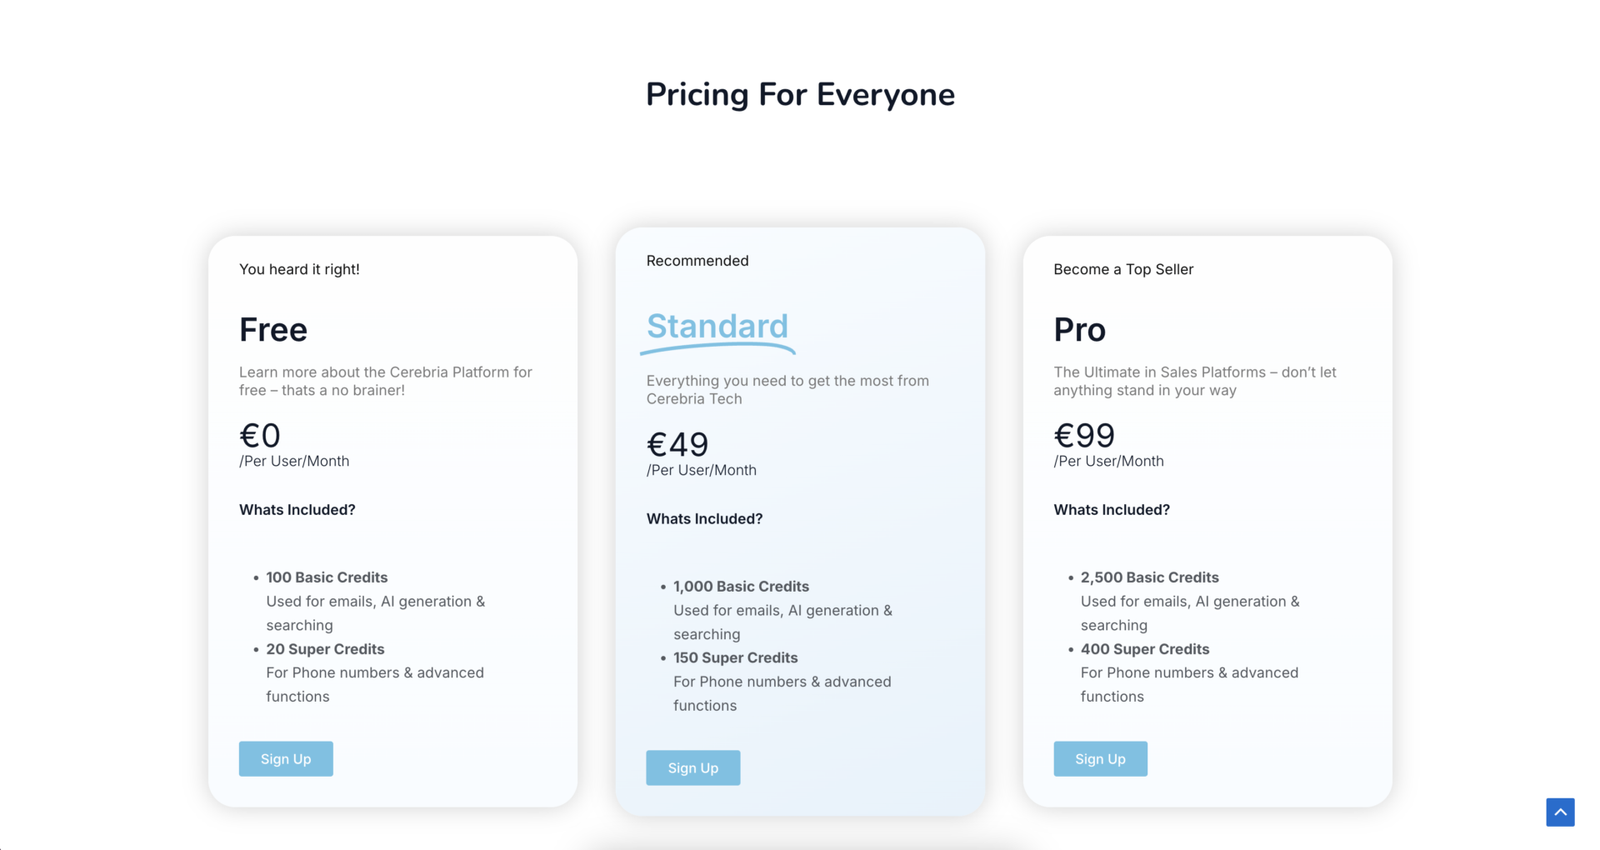
Task: Click the scroll-to-top arrow icon
Action: (x=1560, y=812)
